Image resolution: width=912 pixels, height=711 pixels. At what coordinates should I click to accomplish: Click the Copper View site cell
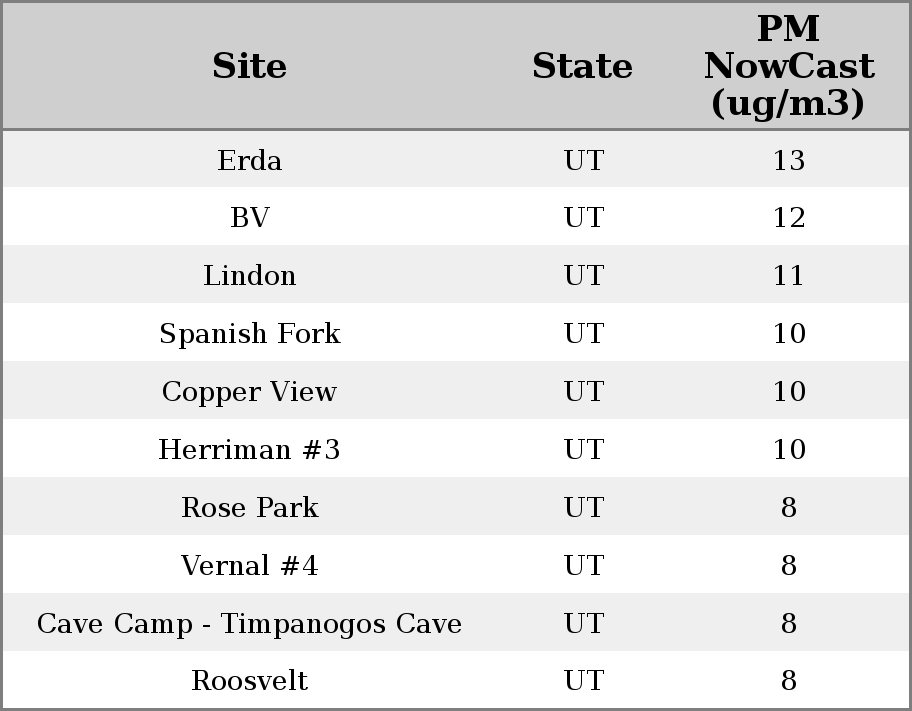(249, 392)
